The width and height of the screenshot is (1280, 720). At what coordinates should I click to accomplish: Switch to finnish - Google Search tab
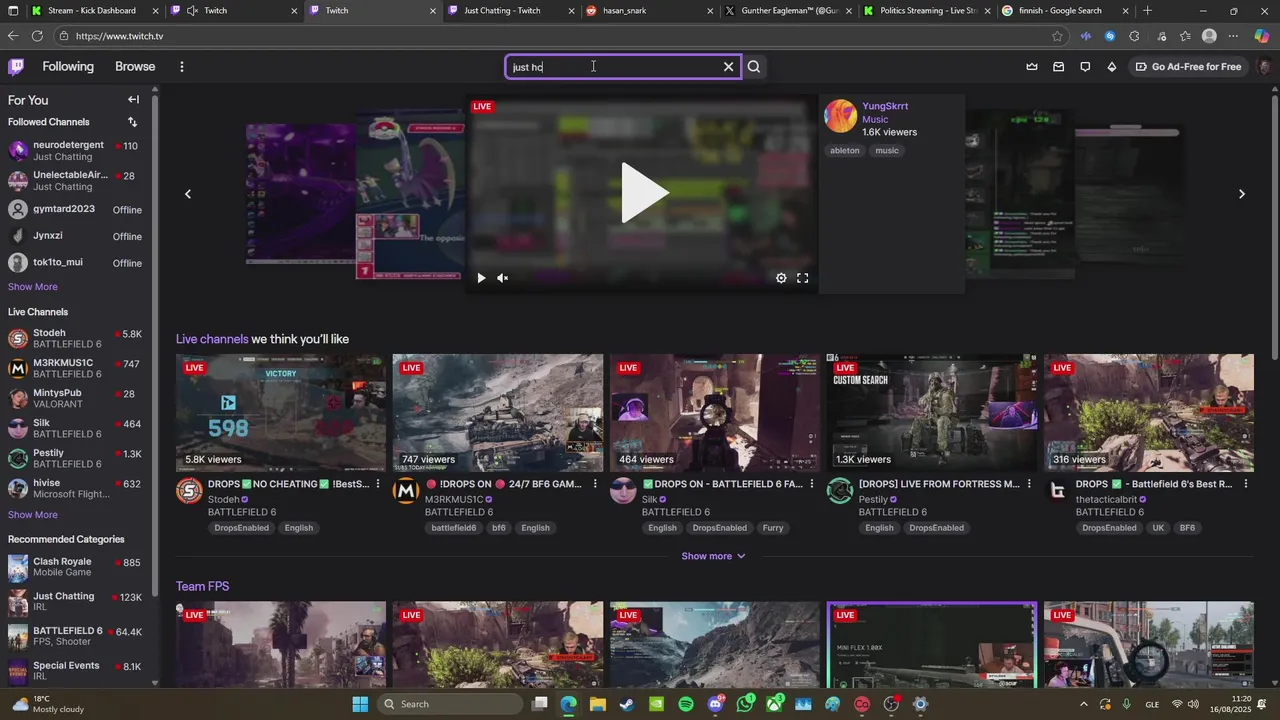[1065, 11]
